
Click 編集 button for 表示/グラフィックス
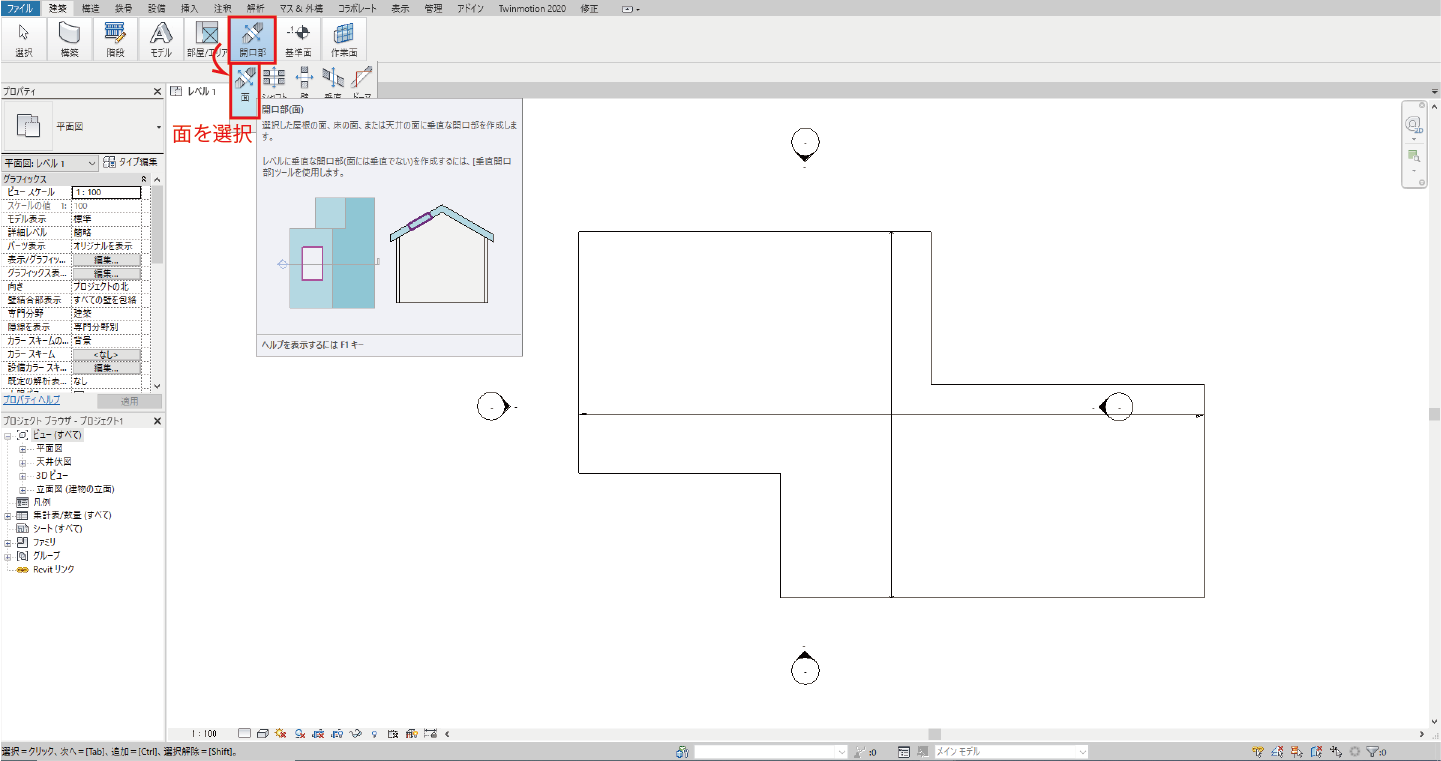click(105, 260)
